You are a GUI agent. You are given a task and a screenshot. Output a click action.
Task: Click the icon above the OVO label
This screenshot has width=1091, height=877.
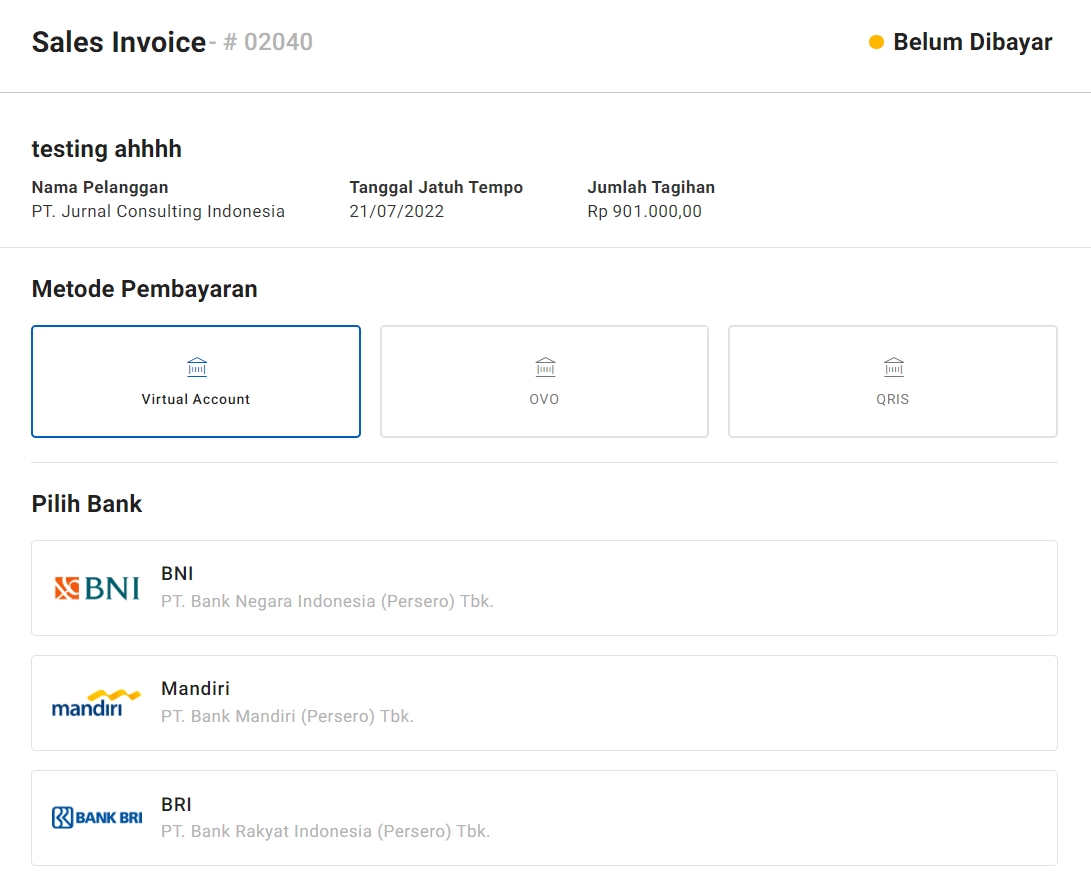click(545, 367)
